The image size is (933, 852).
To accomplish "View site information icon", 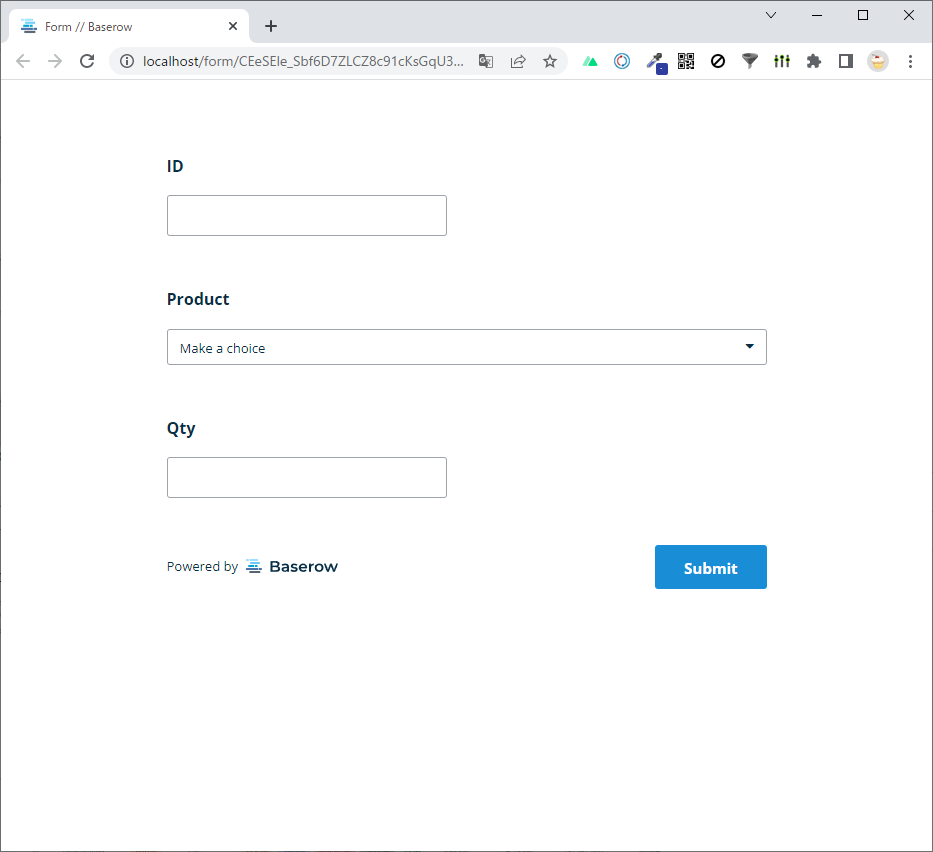I will (127, 61).
